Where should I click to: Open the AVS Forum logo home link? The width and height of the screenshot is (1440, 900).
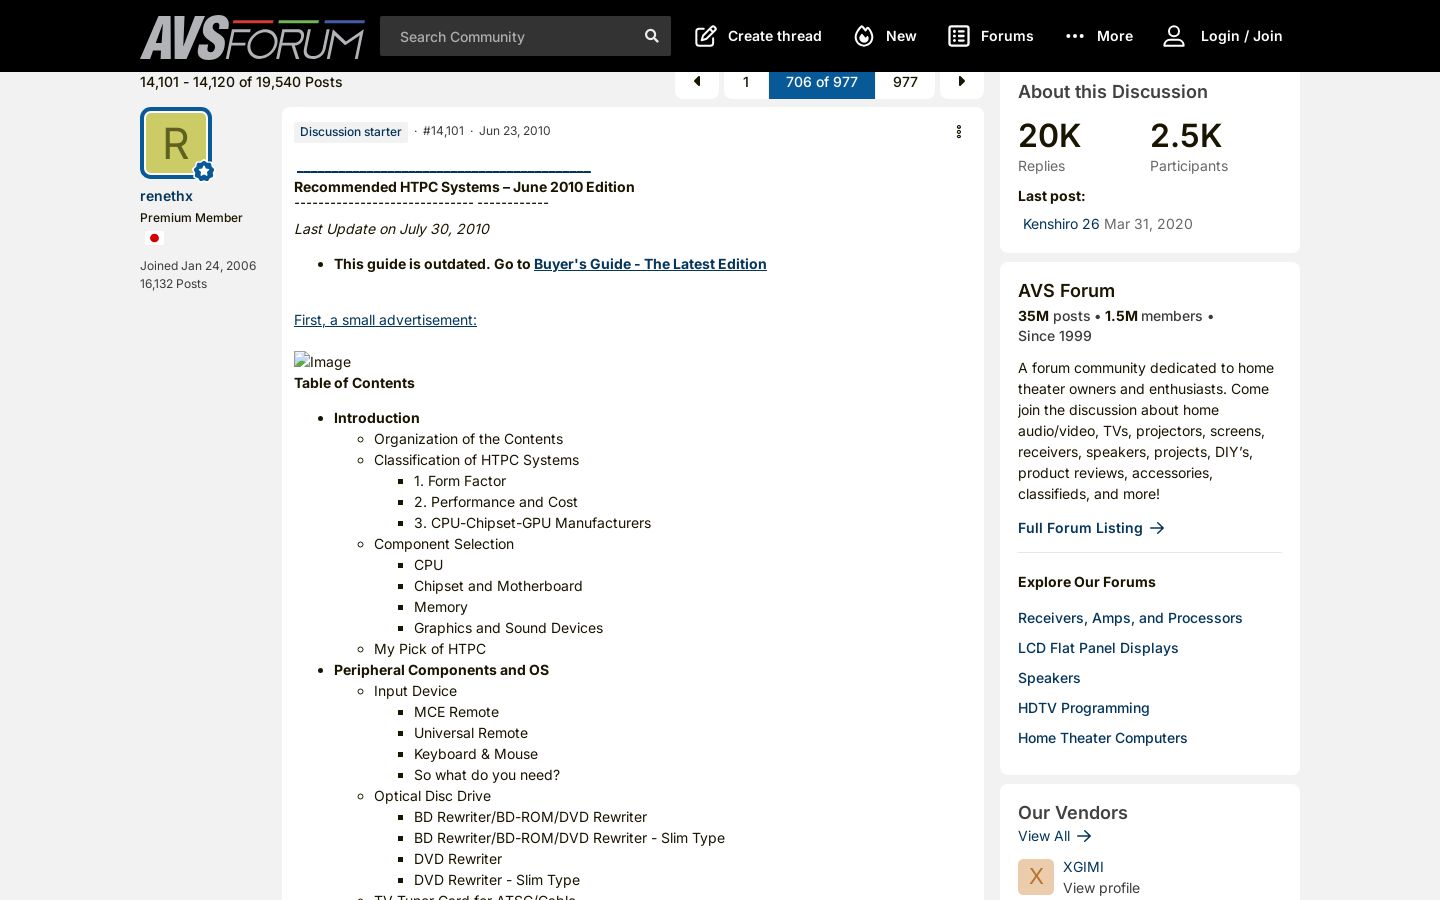[x=252, y=37]
